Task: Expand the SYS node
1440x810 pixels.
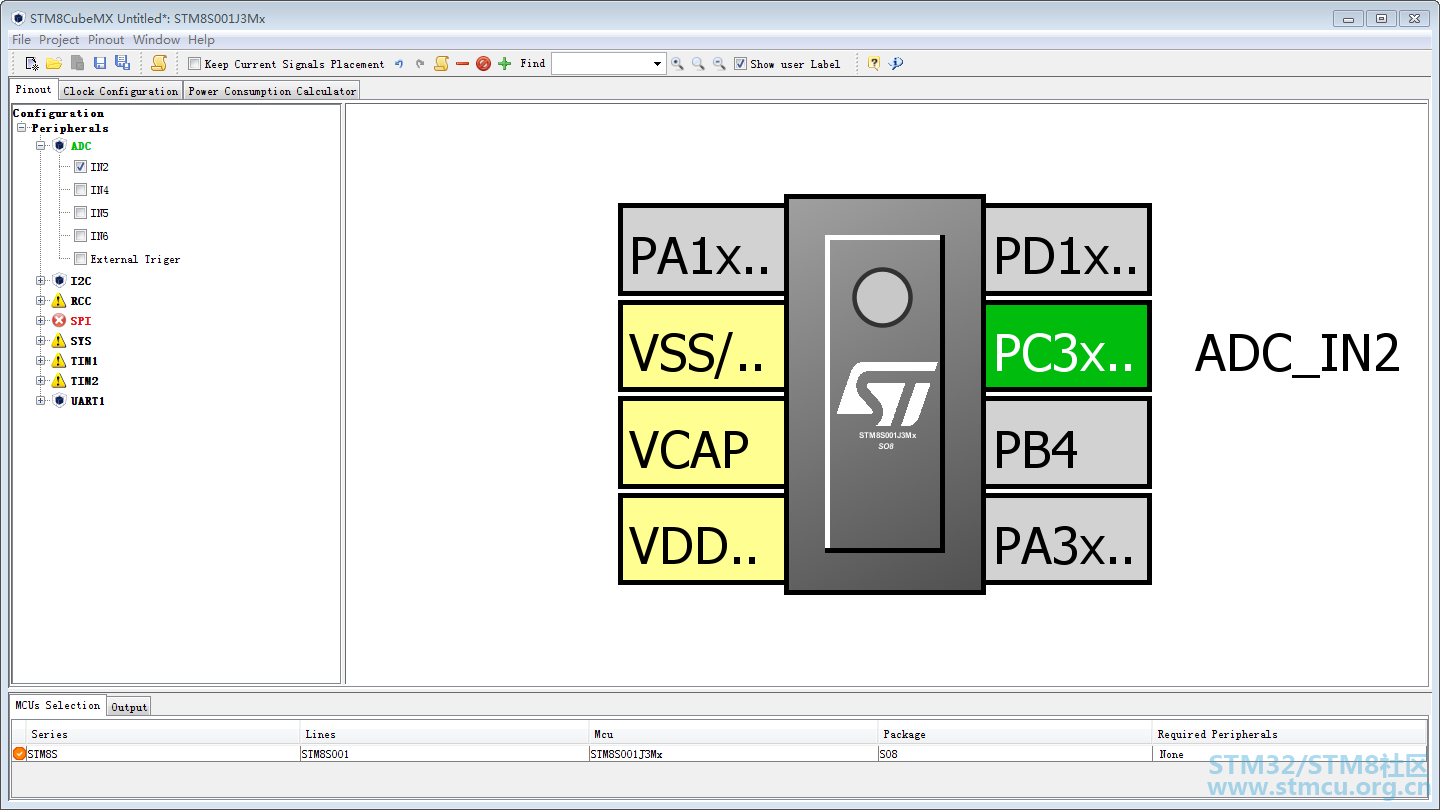Action: (x=41, y=341)
